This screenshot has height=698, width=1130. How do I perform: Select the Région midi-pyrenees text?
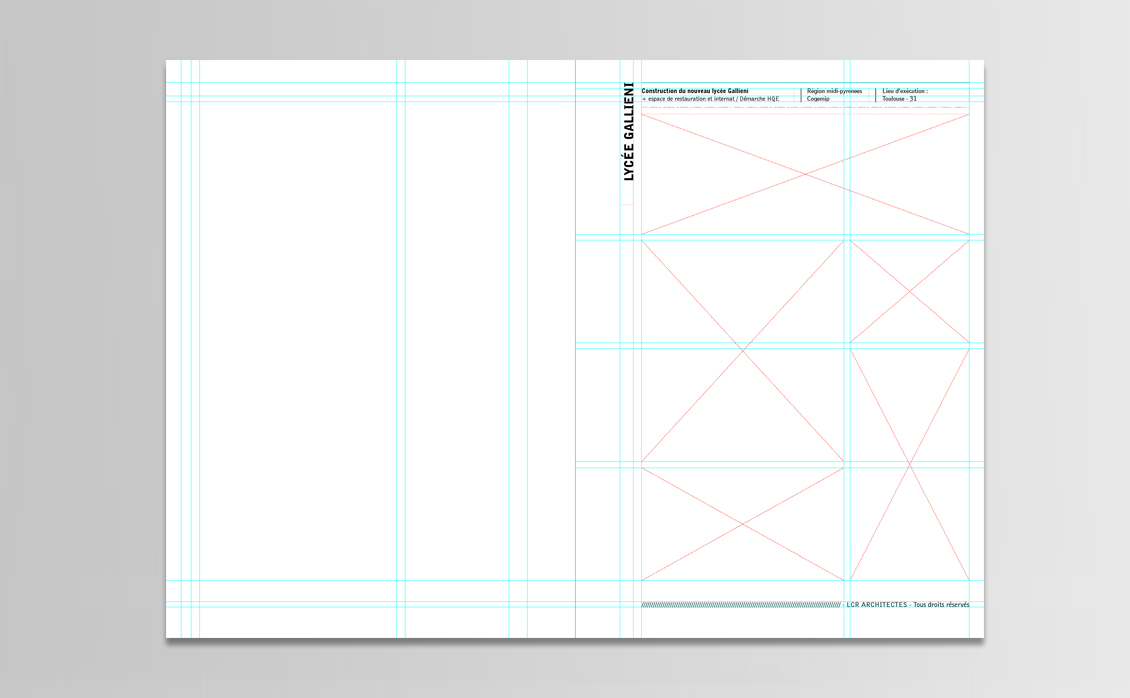point(833,90)
